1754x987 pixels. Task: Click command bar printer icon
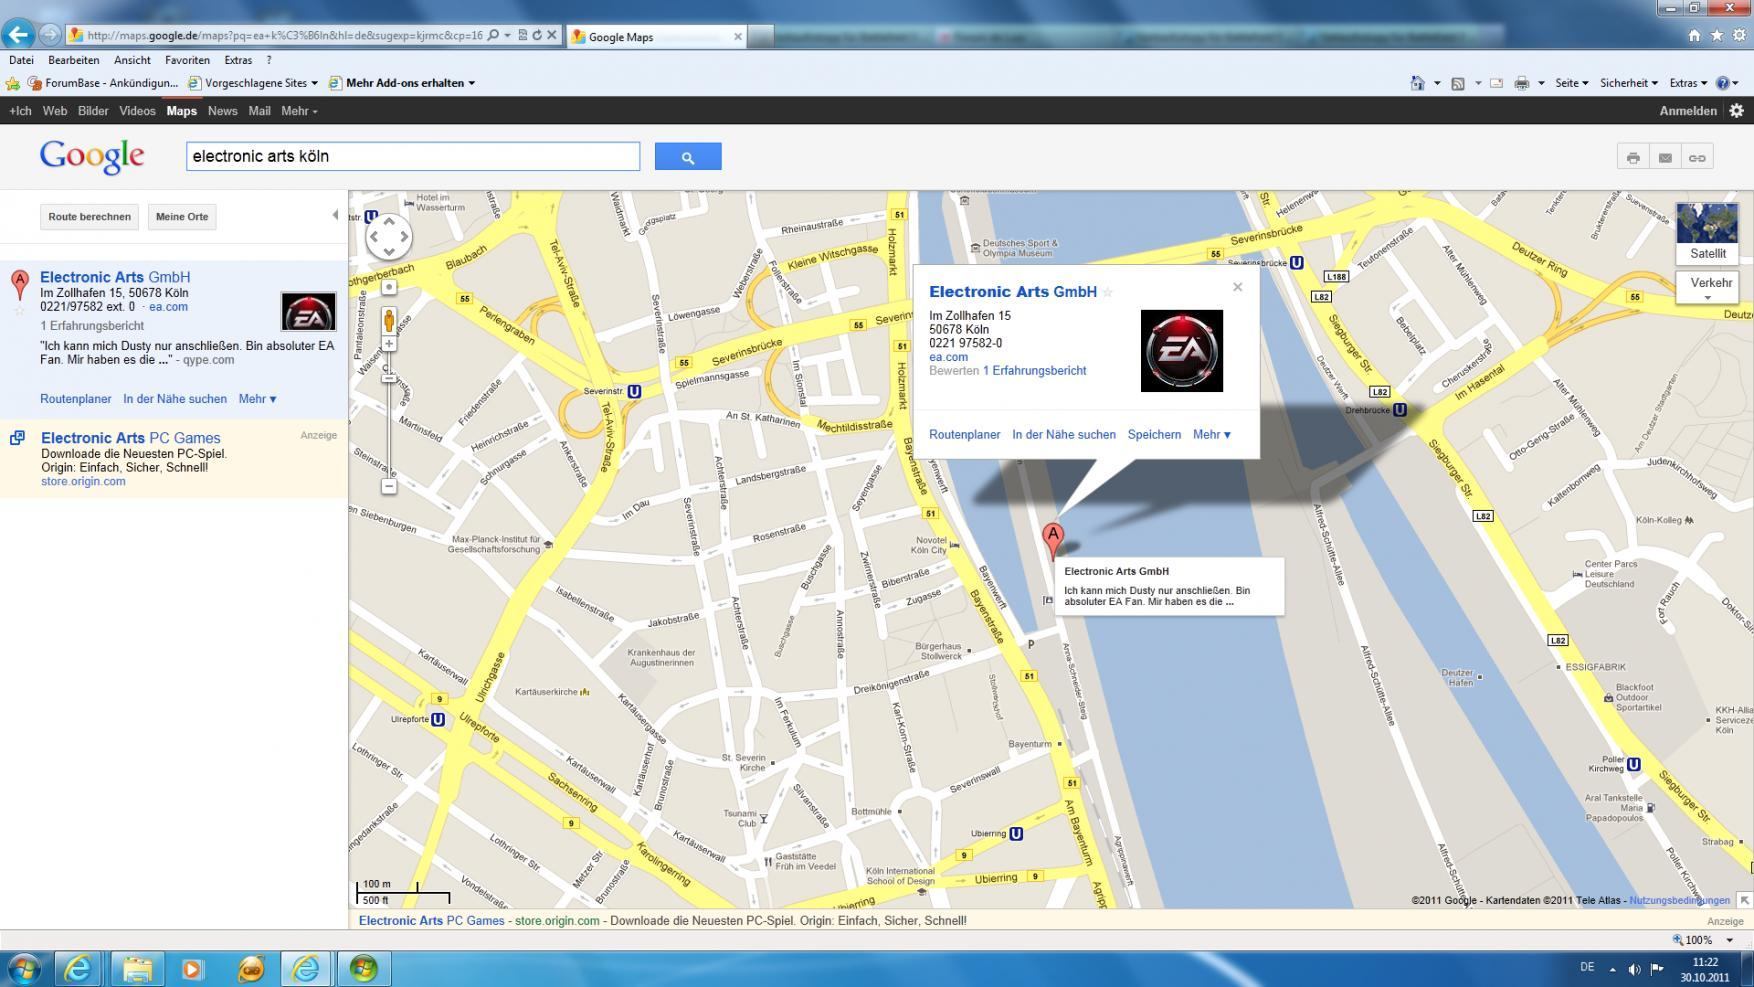[1522, 83]
